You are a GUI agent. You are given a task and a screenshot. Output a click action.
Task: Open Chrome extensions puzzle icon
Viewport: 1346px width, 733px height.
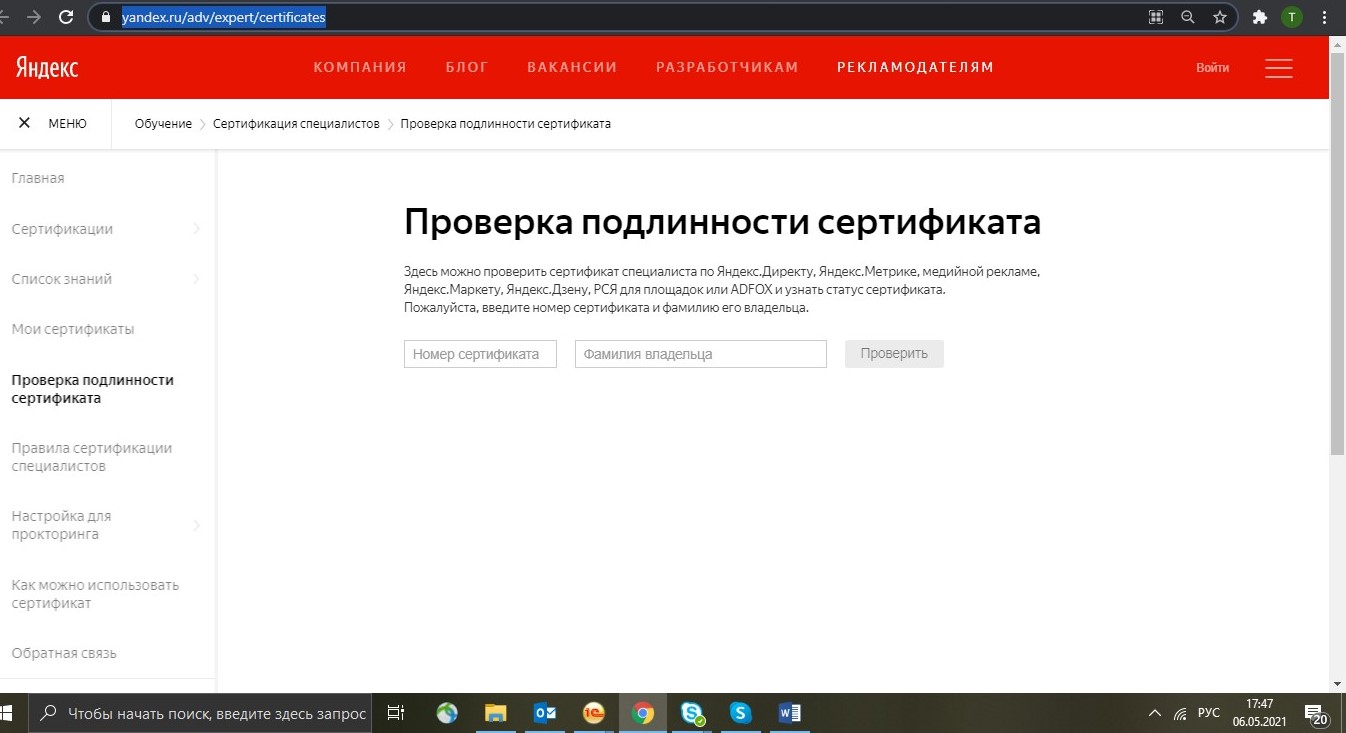pyautogui.click(x=1260, y=17)
